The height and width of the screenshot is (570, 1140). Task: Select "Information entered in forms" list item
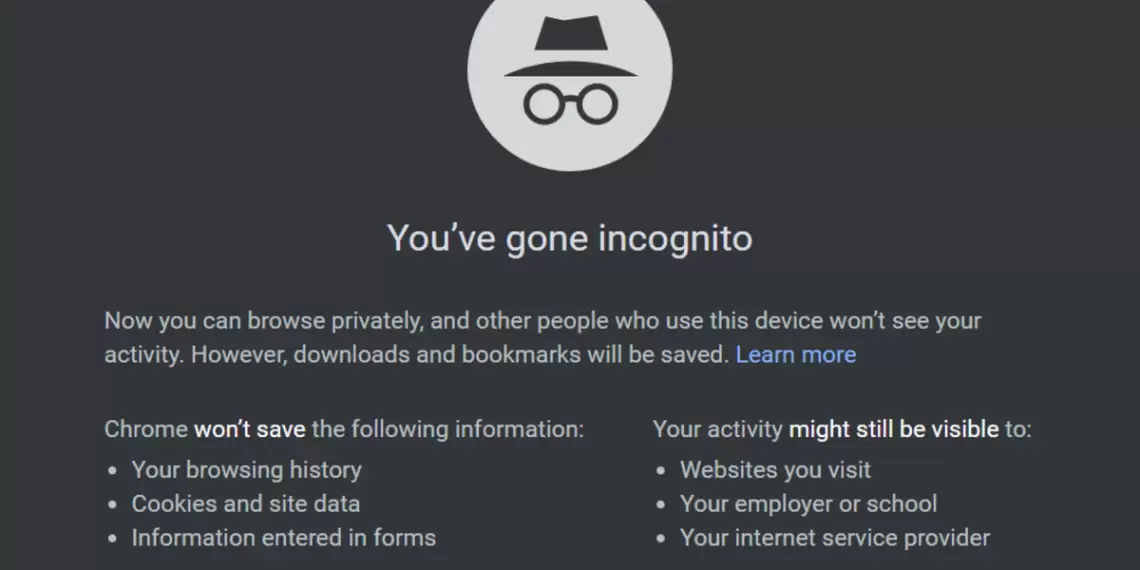283,538
